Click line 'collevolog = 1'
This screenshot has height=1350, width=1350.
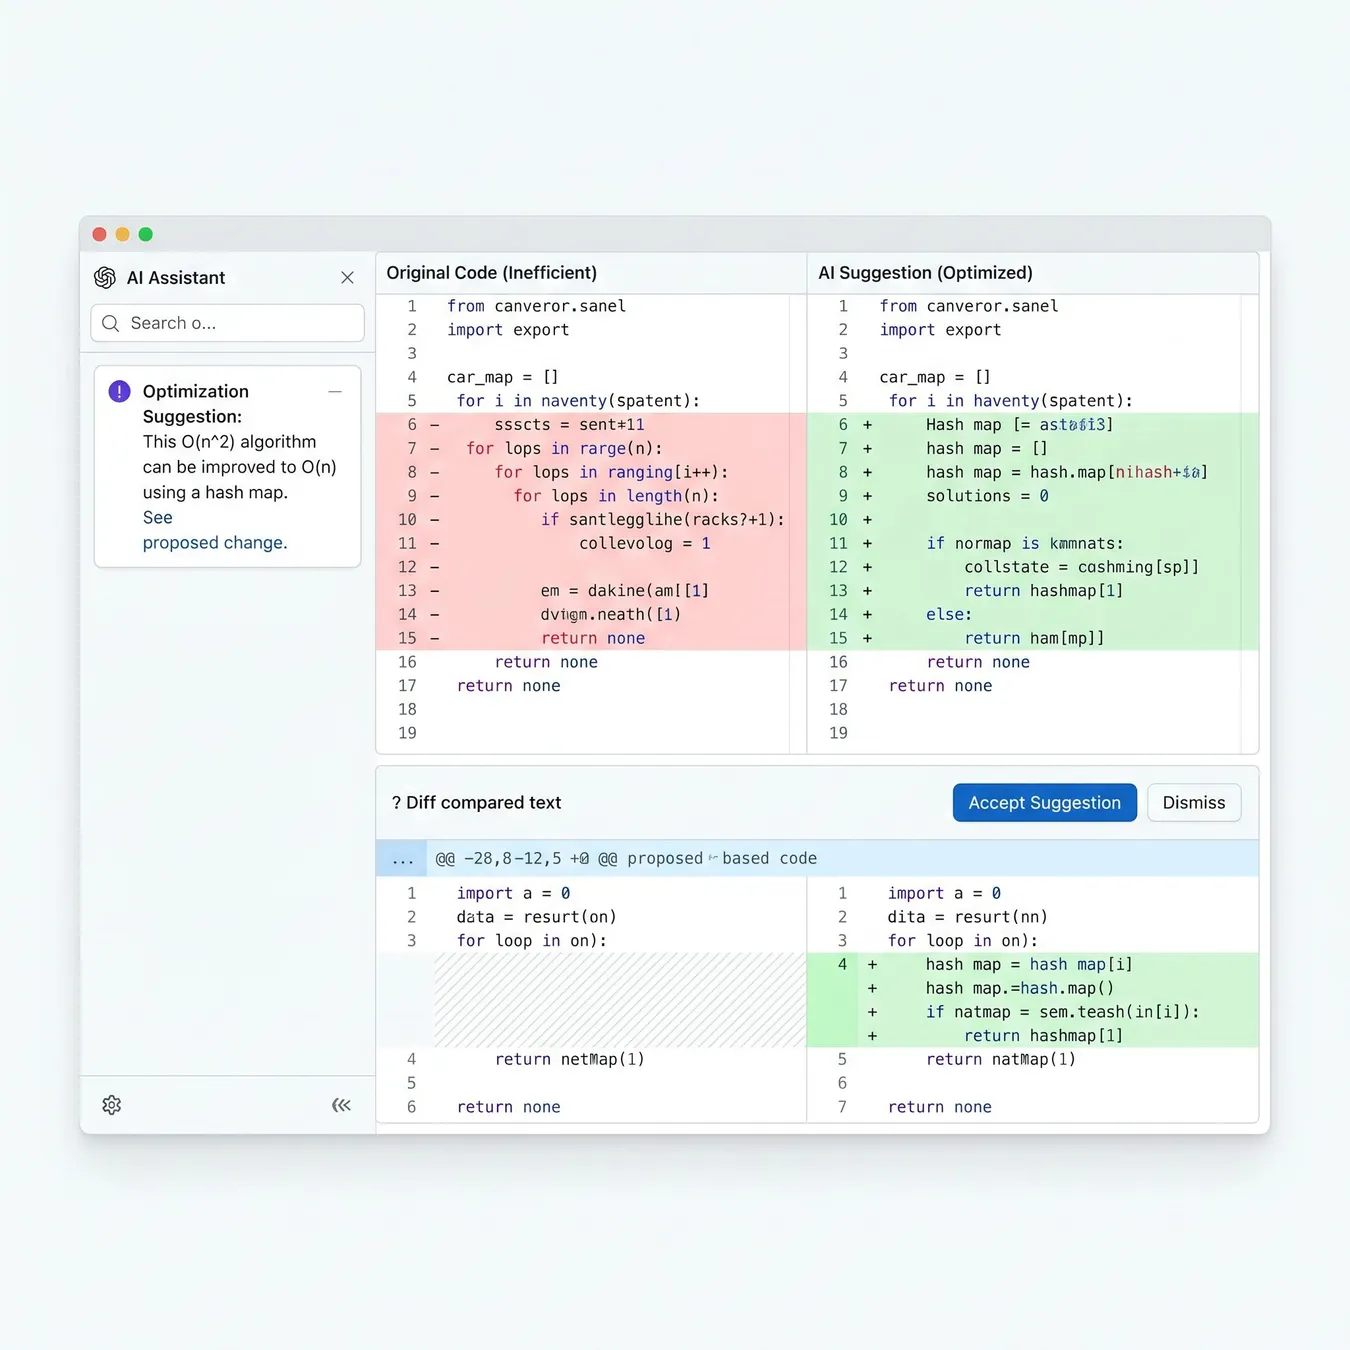(645, 544)
